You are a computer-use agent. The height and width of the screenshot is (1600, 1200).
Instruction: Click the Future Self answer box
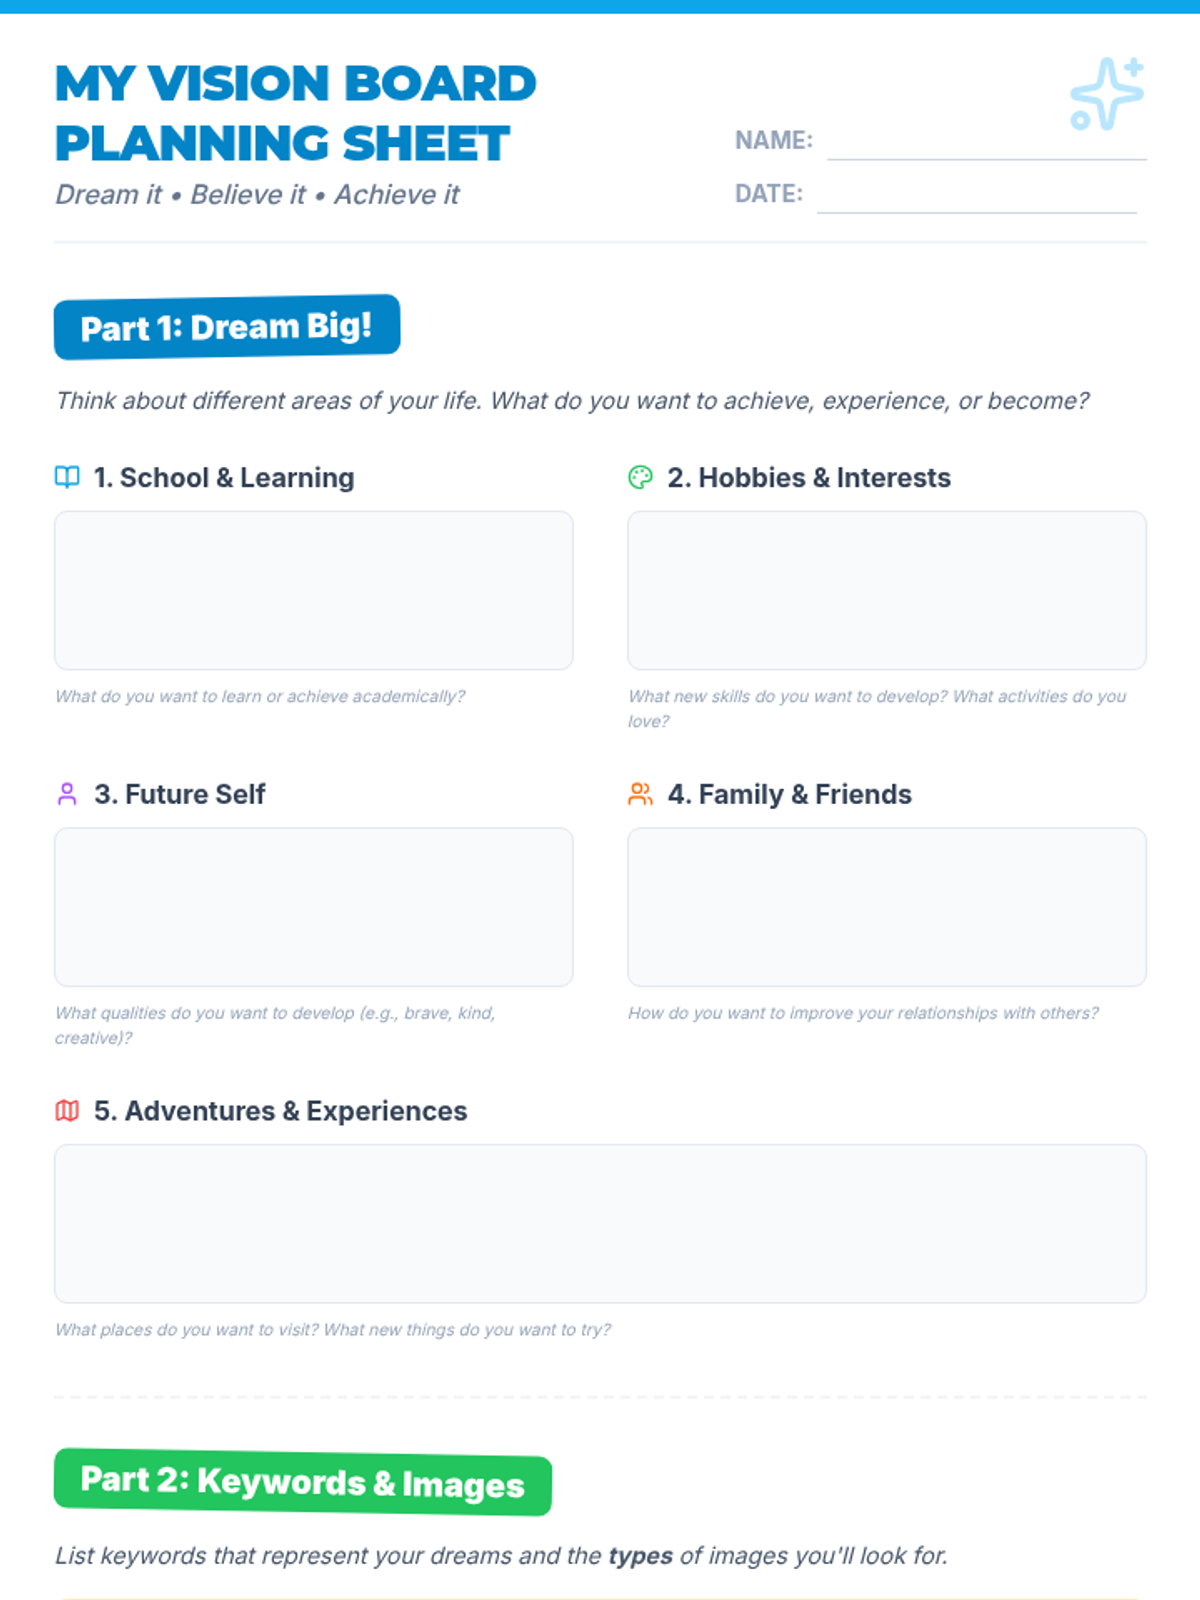coord(314,907)
